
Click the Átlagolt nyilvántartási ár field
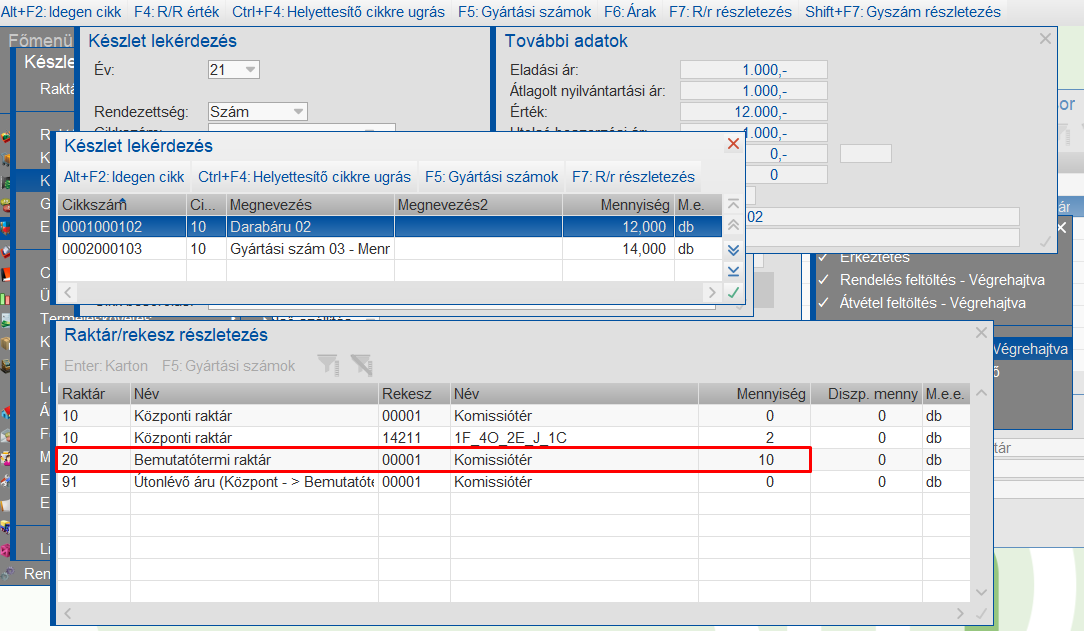(x=754, y=91)
